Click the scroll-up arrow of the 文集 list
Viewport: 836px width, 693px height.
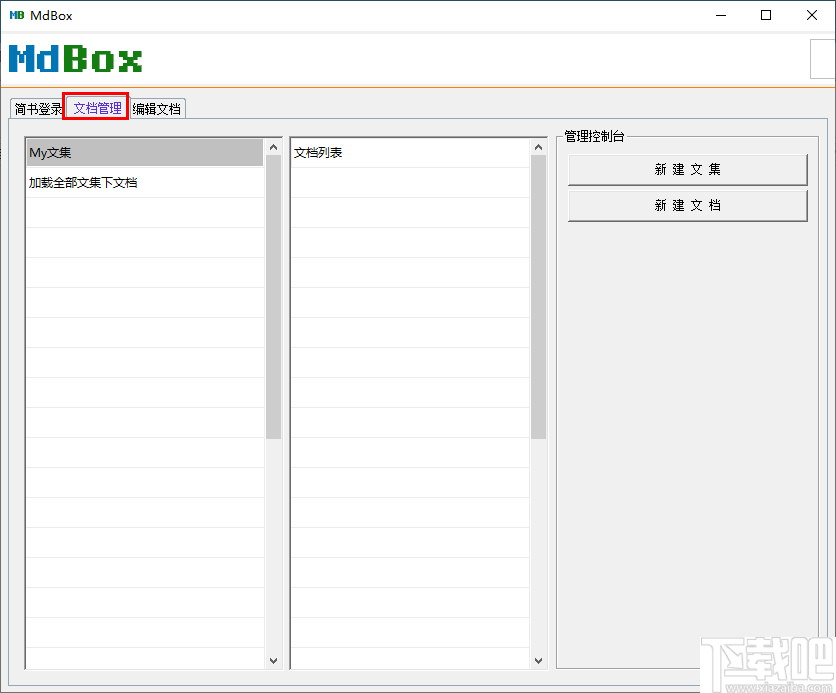tap(273, 146)
